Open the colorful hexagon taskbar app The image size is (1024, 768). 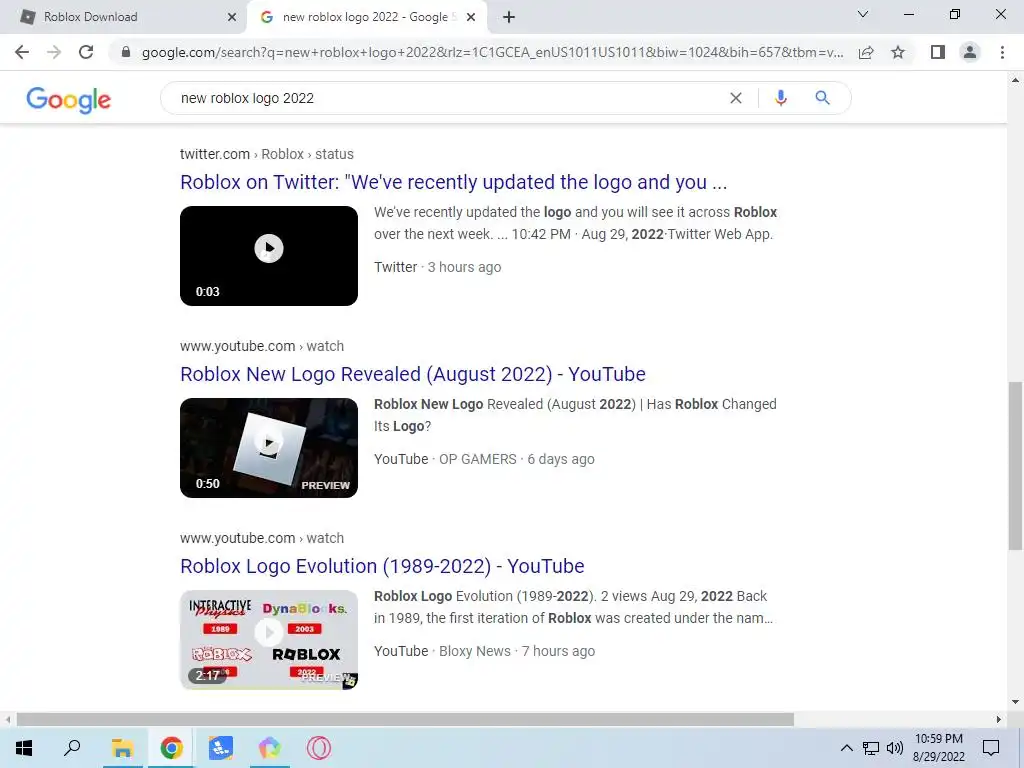coord(270,748)
